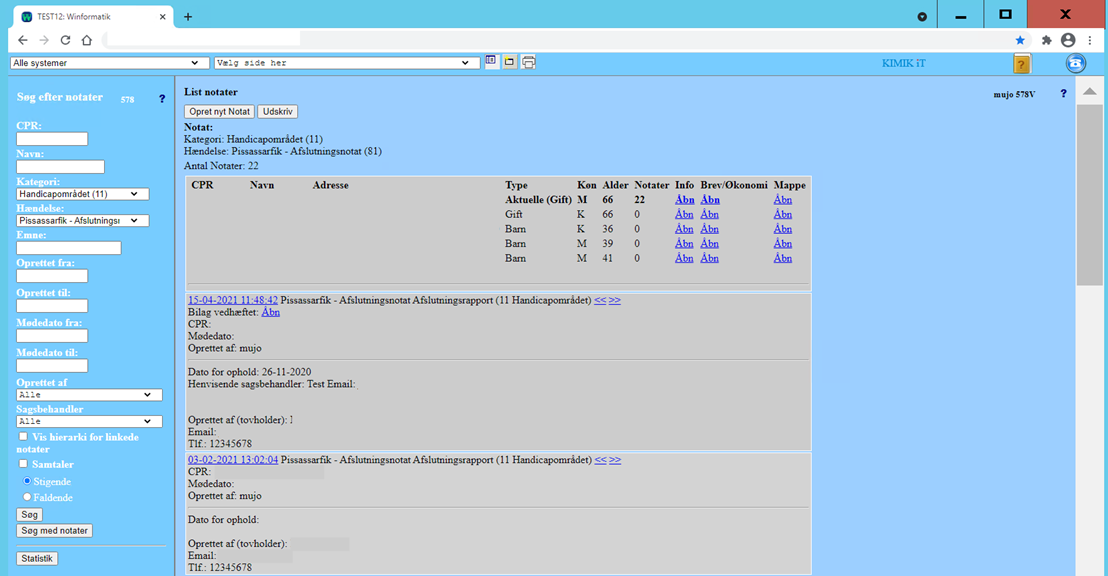Screen dimensions: 1108x576
Task: Click into the Oprettet fra date field
Action: pyautogui.click(x=52, y=276)
